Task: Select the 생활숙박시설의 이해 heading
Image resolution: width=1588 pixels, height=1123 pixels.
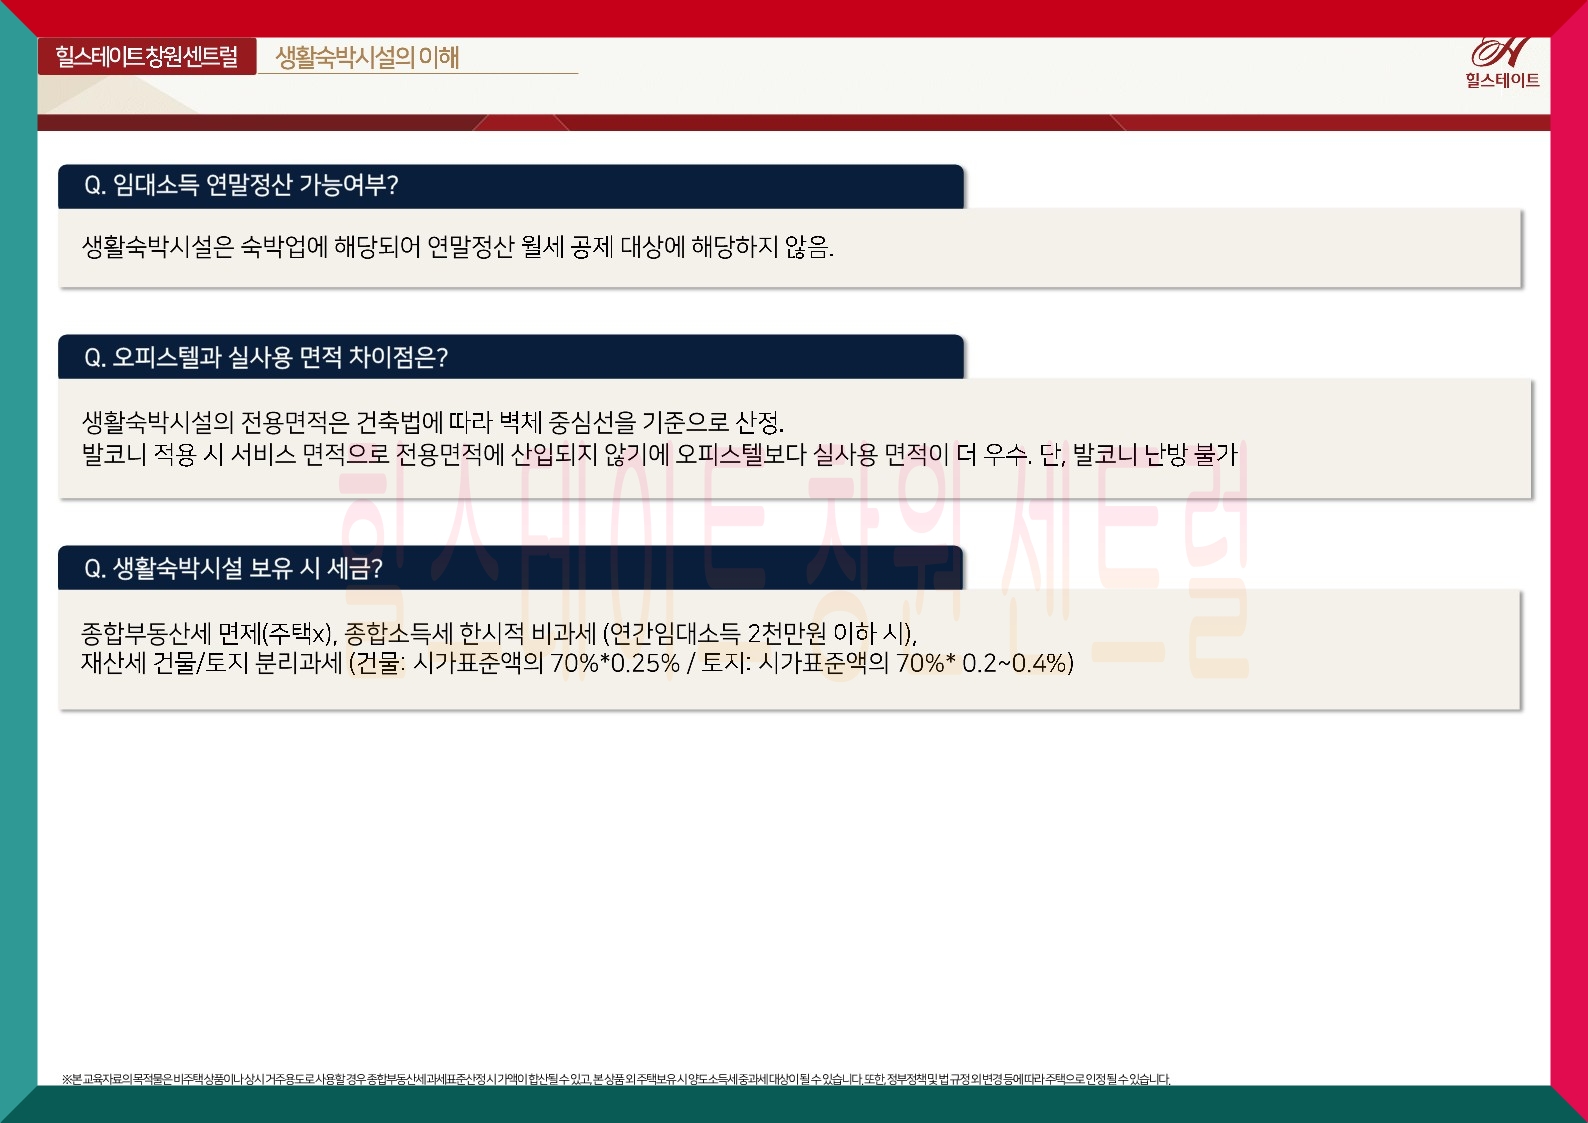Action: [x=367, y=57]
